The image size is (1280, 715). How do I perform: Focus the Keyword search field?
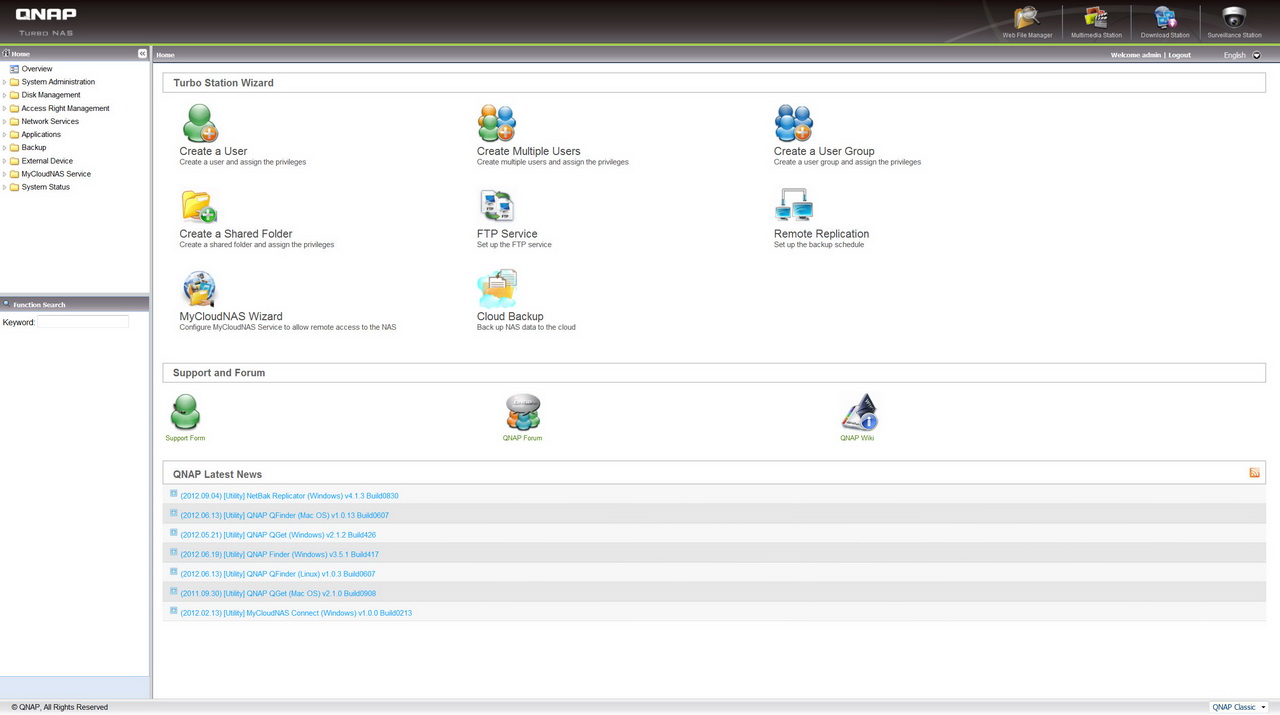83,322
